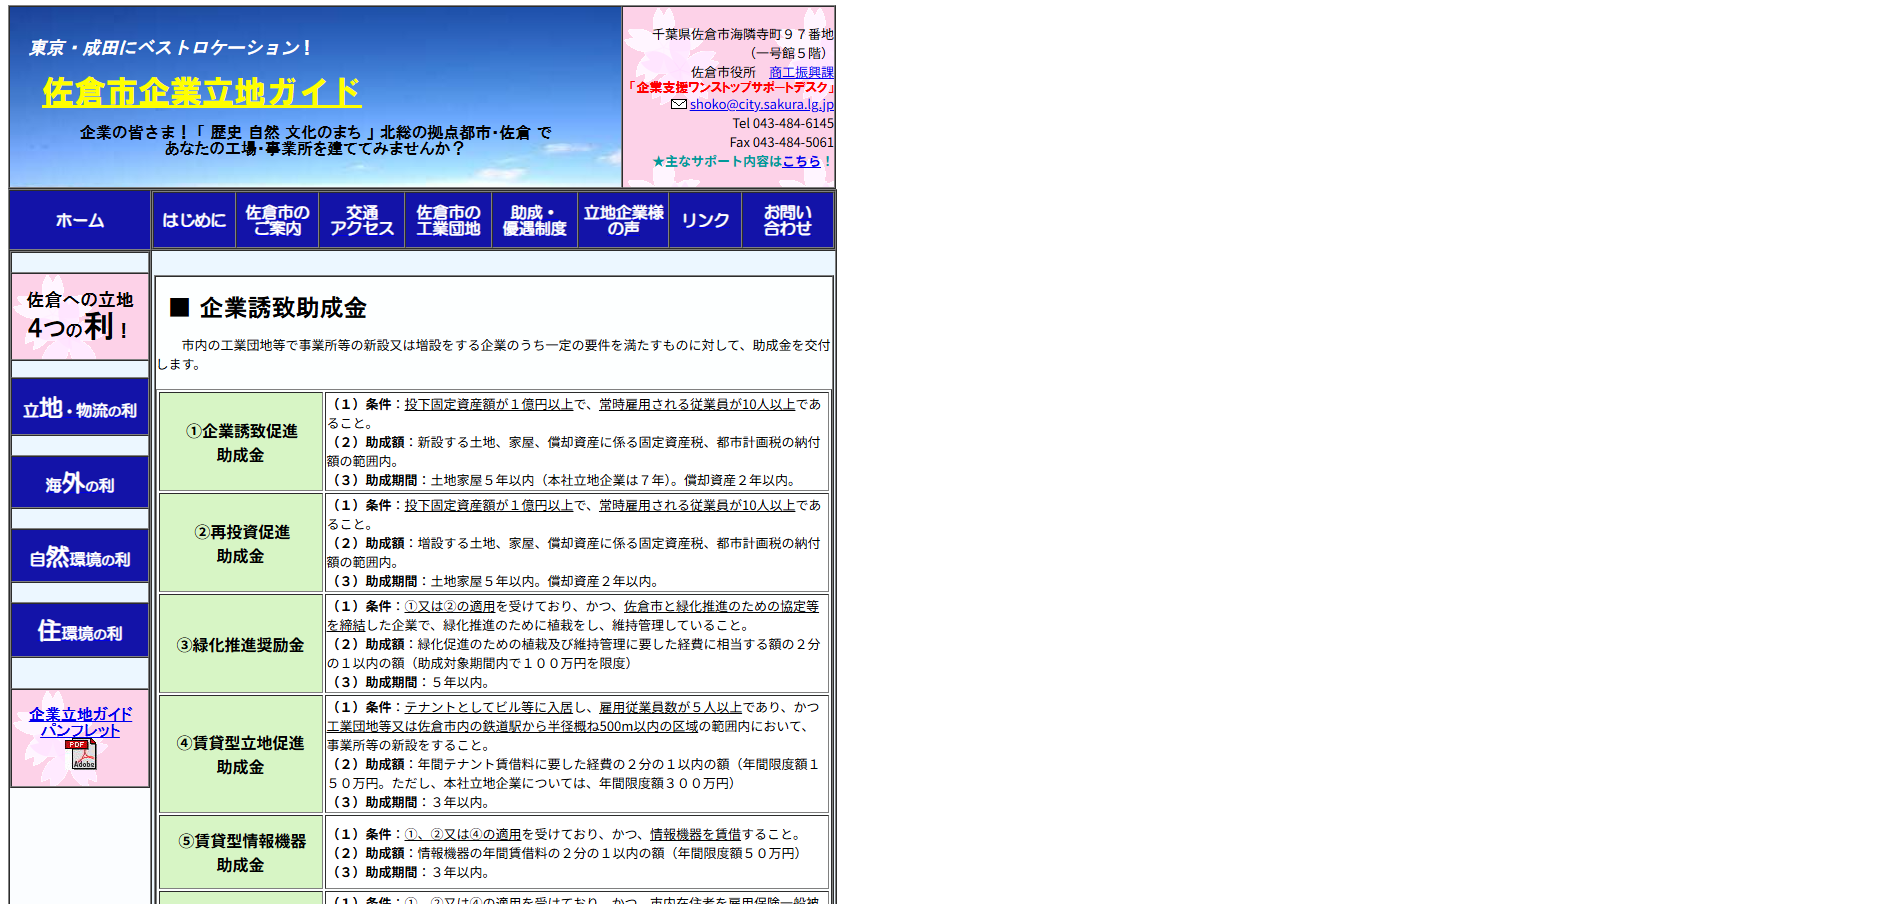Open the 佐倉市企業立地ガイド title link

click(201, 92)
